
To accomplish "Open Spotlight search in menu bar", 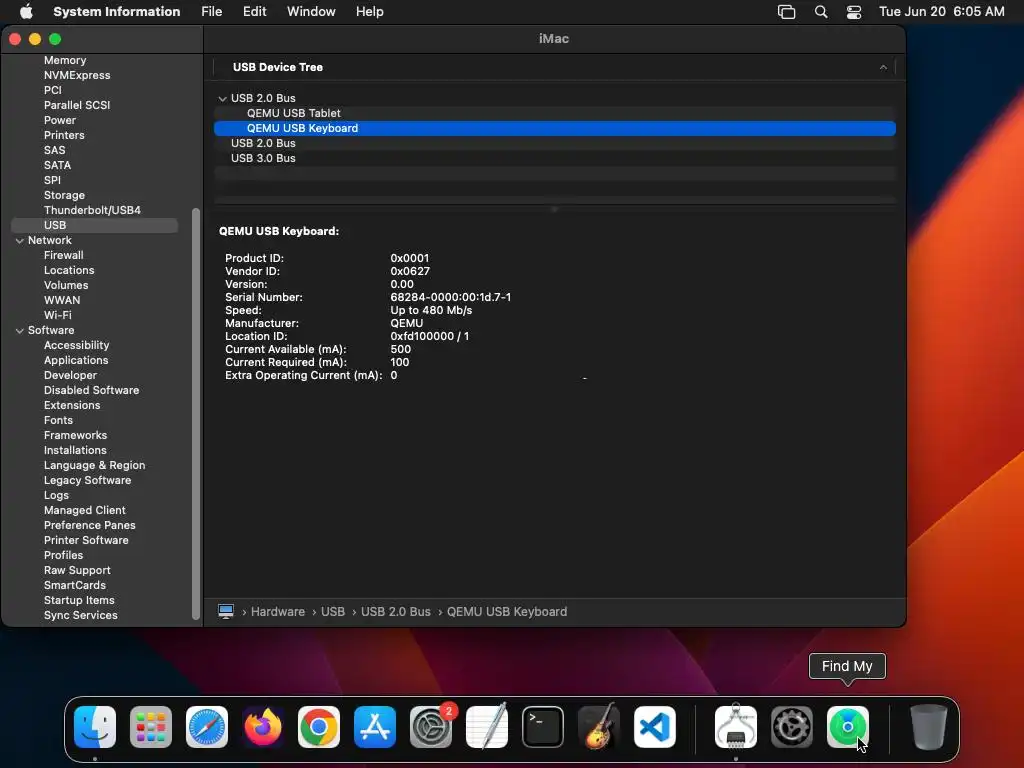I will 821,12.
